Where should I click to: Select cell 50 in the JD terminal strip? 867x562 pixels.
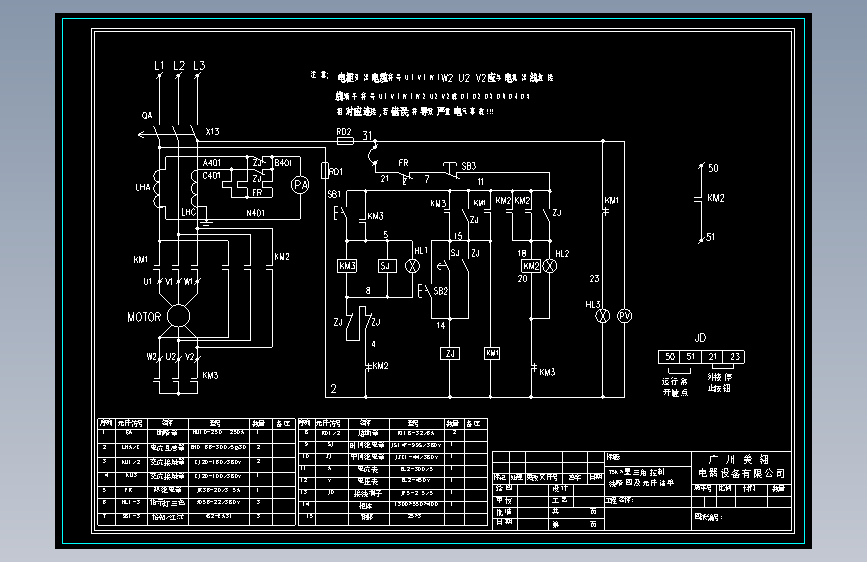coord(669,357)
